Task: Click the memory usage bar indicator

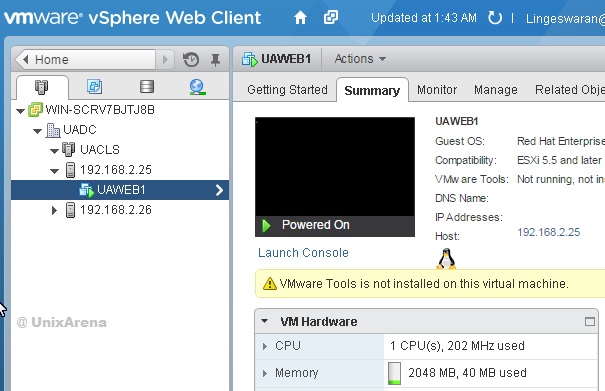Action: coord(394,373)
